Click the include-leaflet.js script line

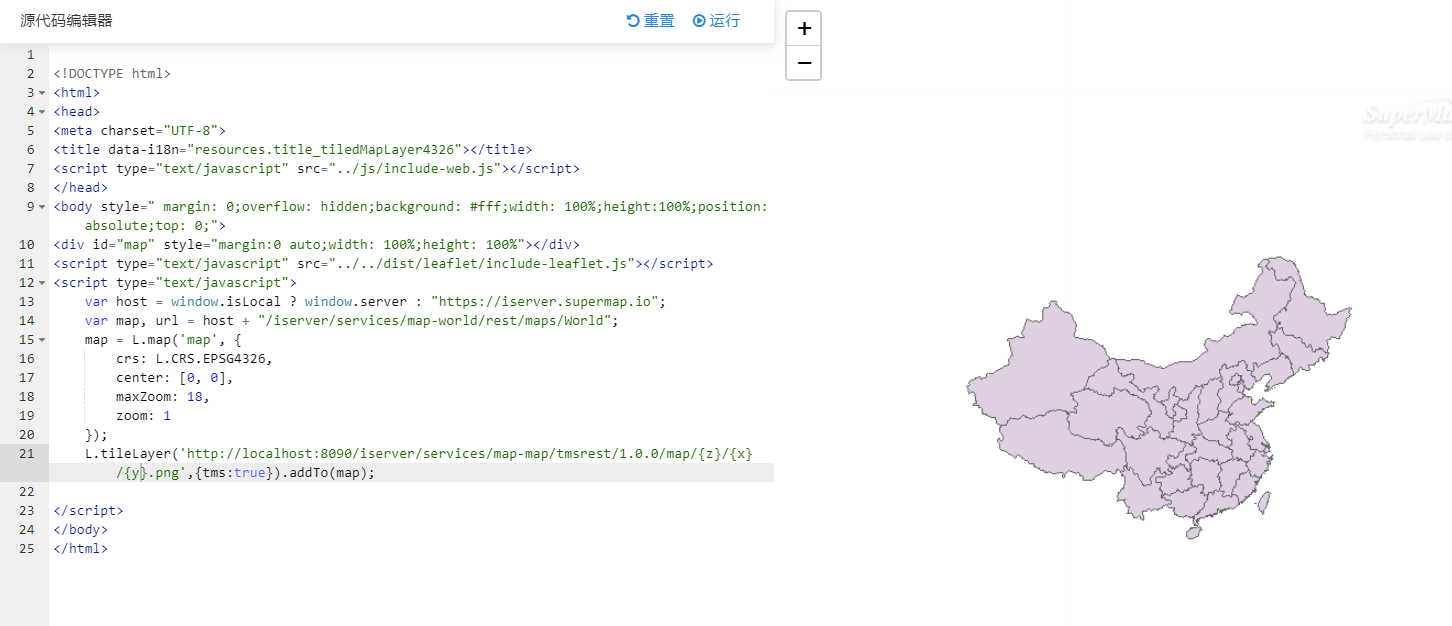383,264
